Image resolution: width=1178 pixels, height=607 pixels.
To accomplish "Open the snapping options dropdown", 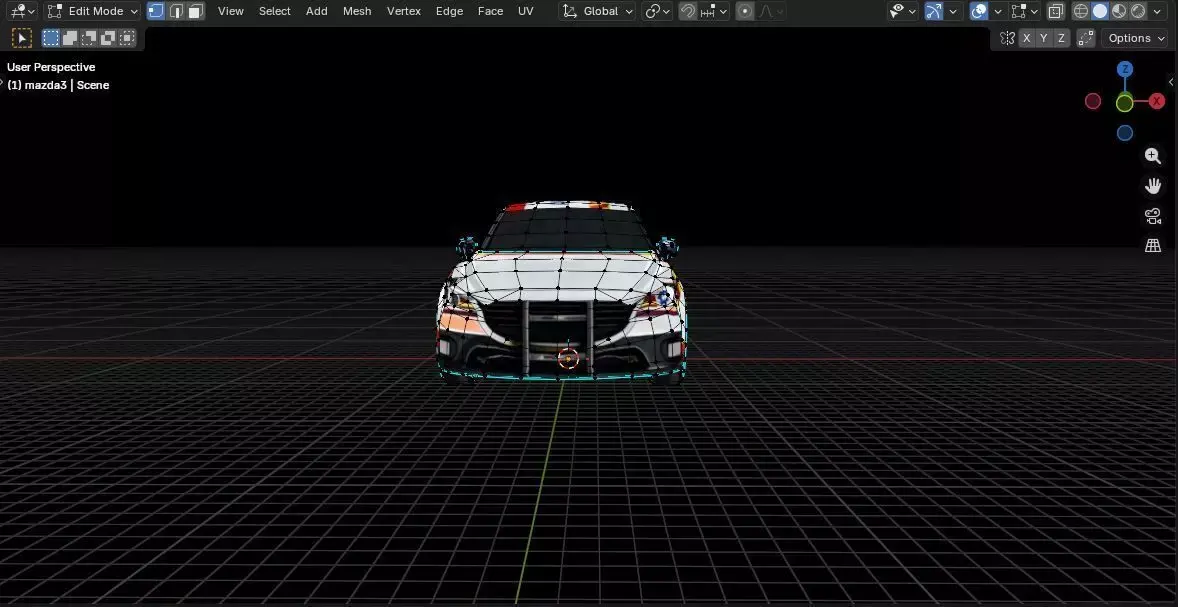I will [x=714, y=11].
